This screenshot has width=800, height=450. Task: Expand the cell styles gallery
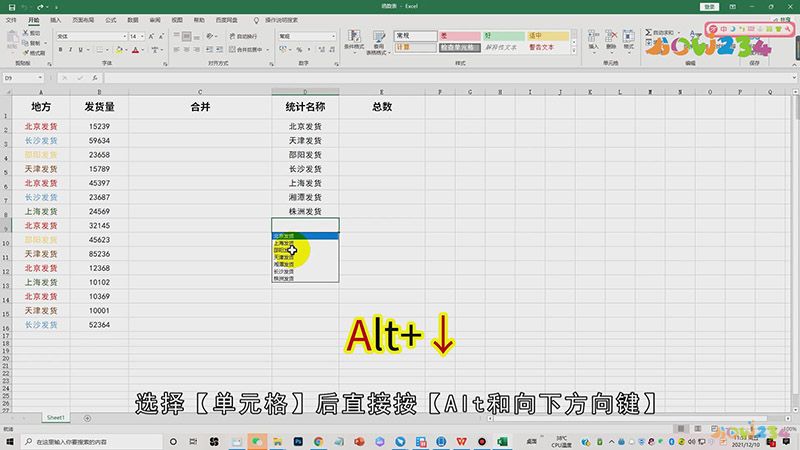574,51
